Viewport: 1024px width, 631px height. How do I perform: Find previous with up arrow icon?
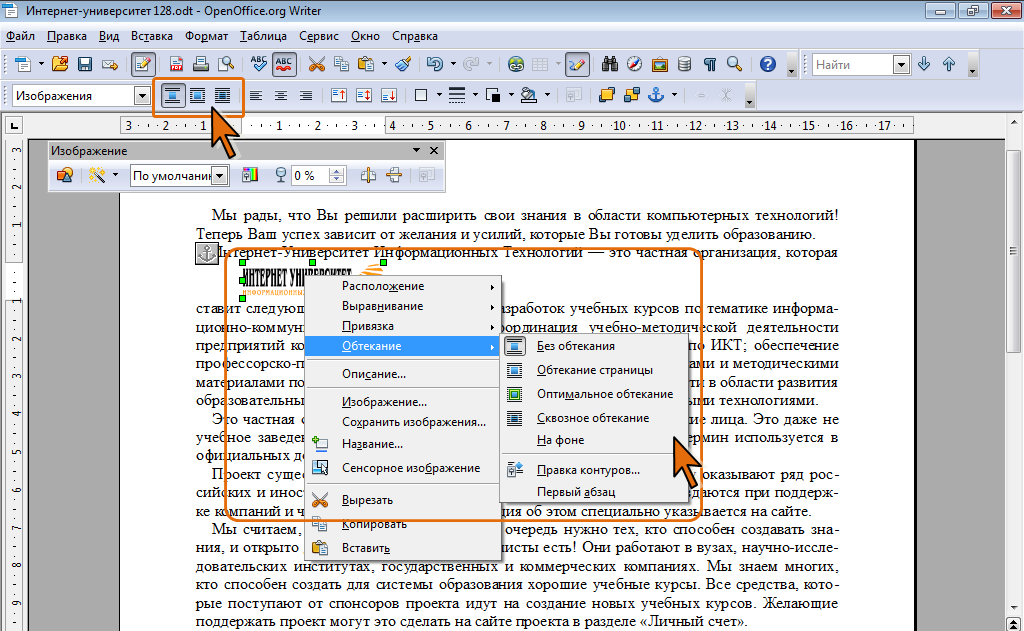tap(949, 64)
